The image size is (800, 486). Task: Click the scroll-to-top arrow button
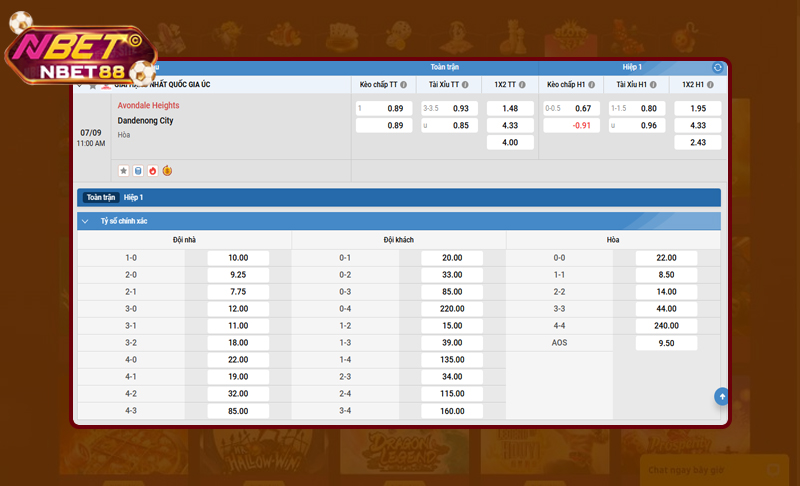pos(721,397)
